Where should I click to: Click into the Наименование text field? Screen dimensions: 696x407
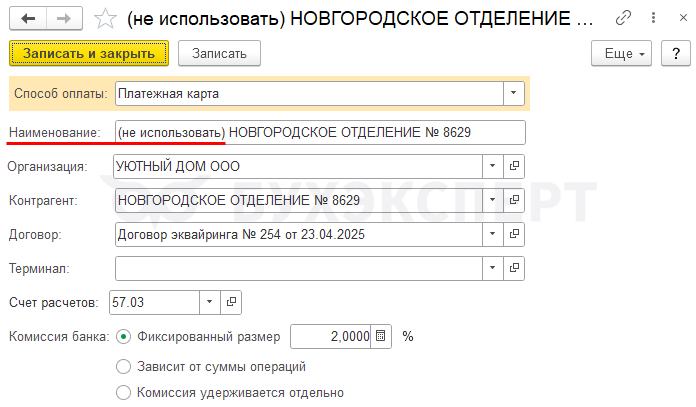pyautogui.click(x=320, y=132)
